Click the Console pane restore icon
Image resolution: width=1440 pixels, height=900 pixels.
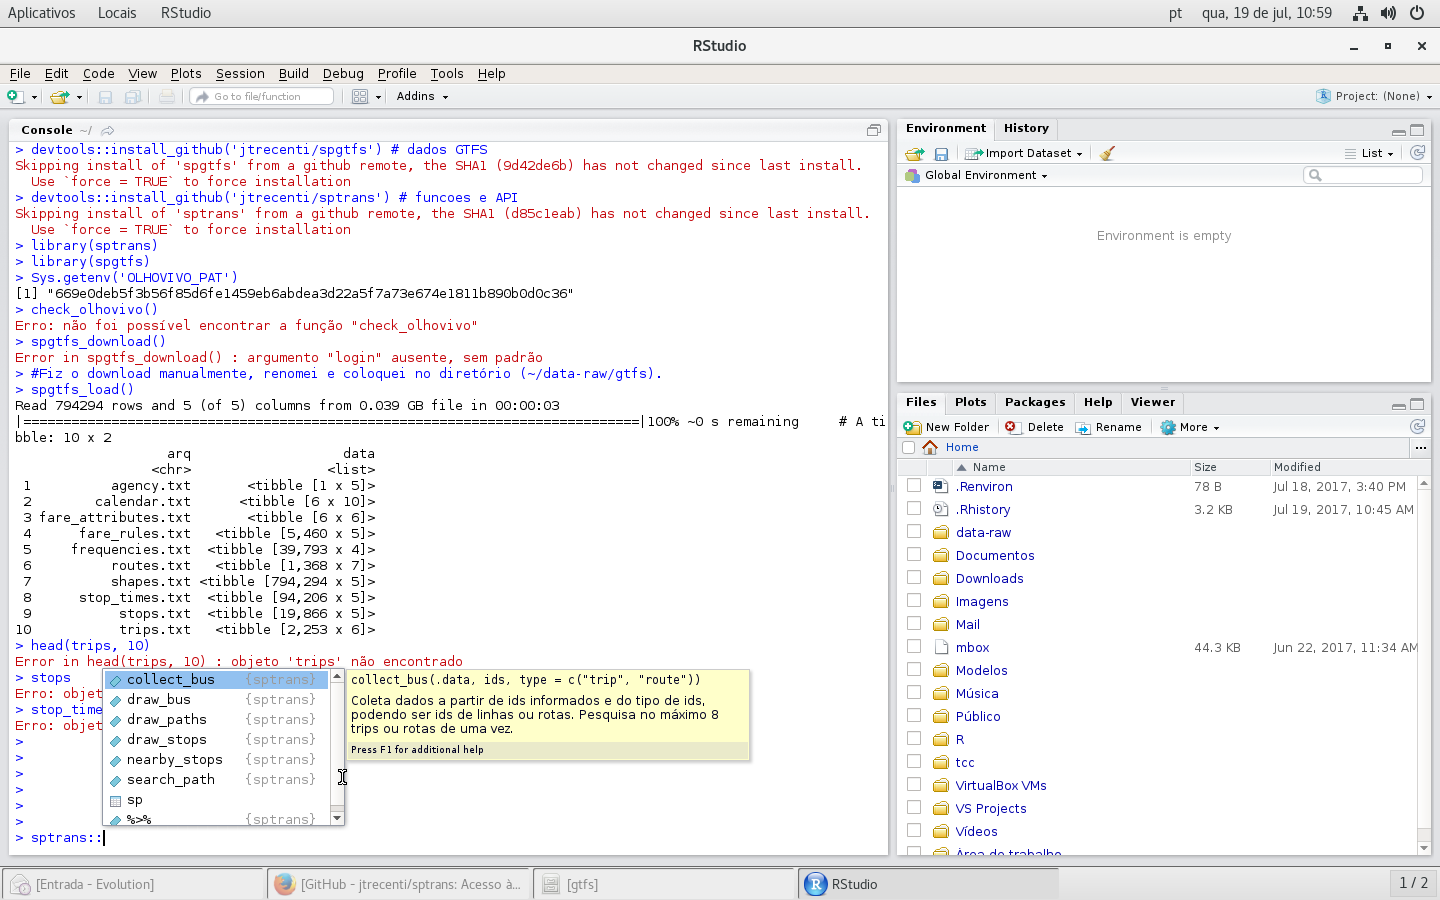(x=874, y=130)
